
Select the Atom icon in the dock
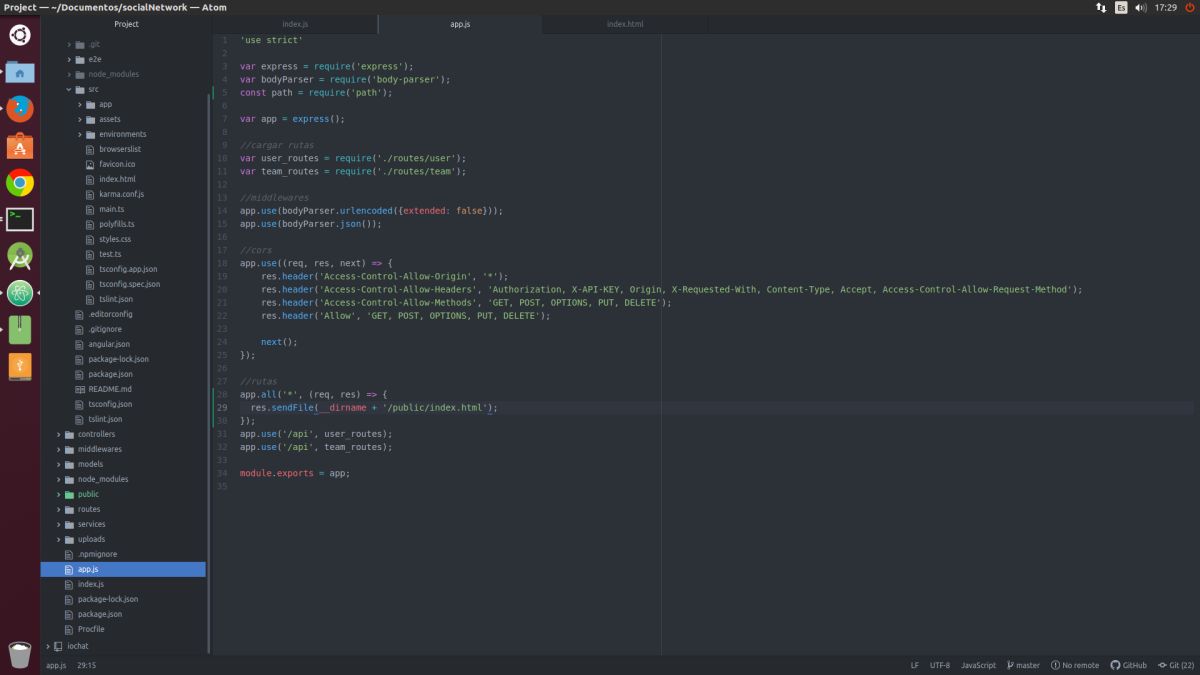pos(19,293)
